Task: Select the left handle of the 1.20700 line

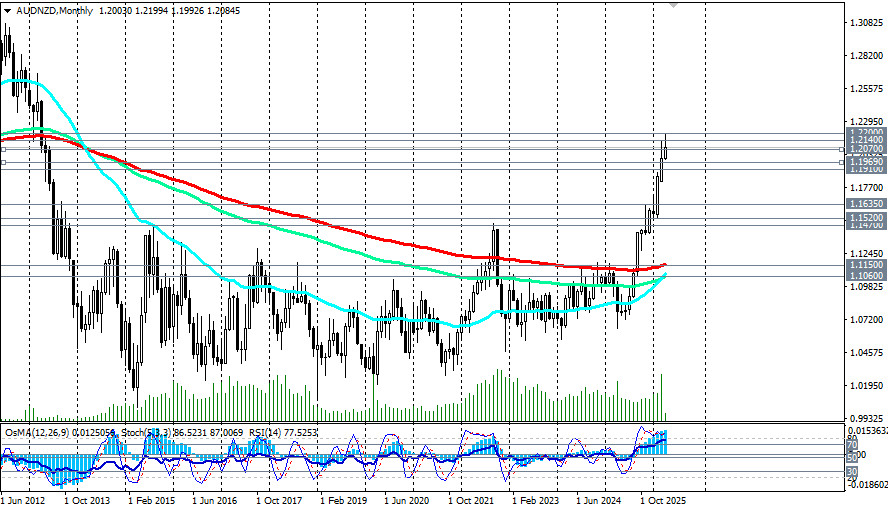Action: coord(3,149)
